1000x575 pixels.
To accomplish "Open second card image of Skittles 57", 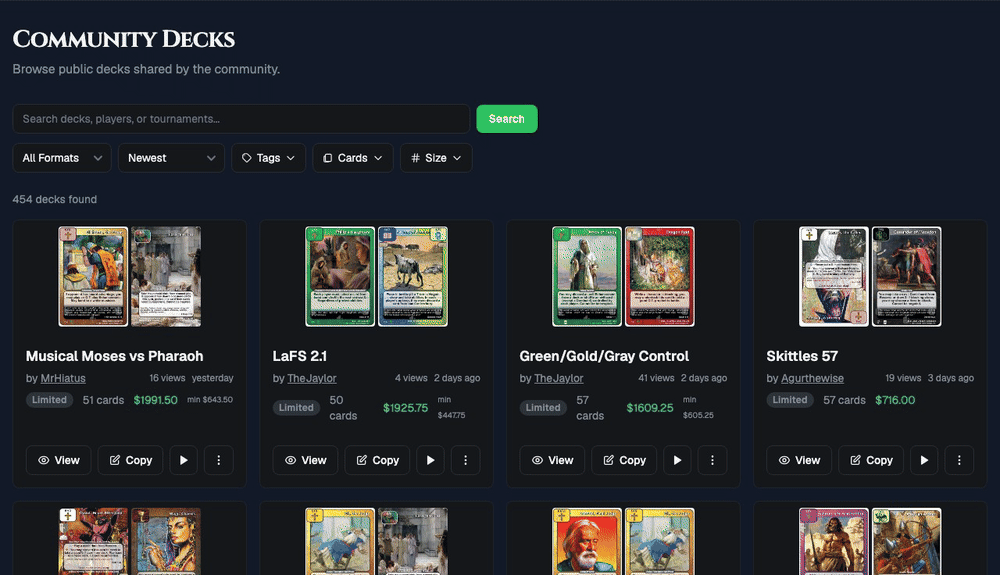I will [906, 277].
